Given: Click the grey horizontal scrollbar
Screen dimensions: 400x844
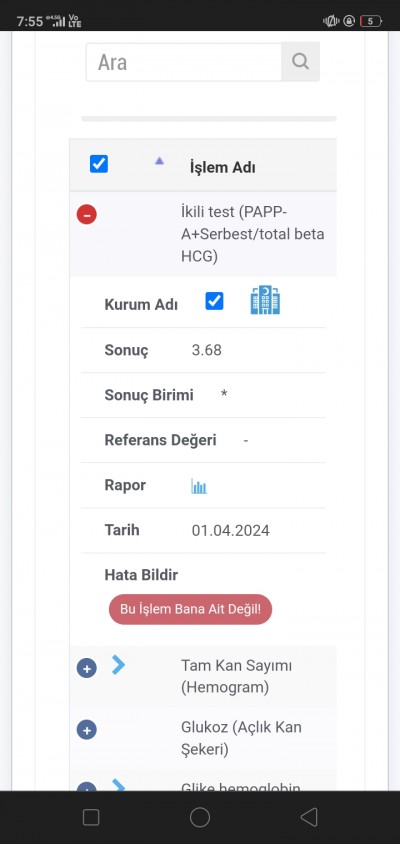Looking at the screenshot, I should [209, 118].
